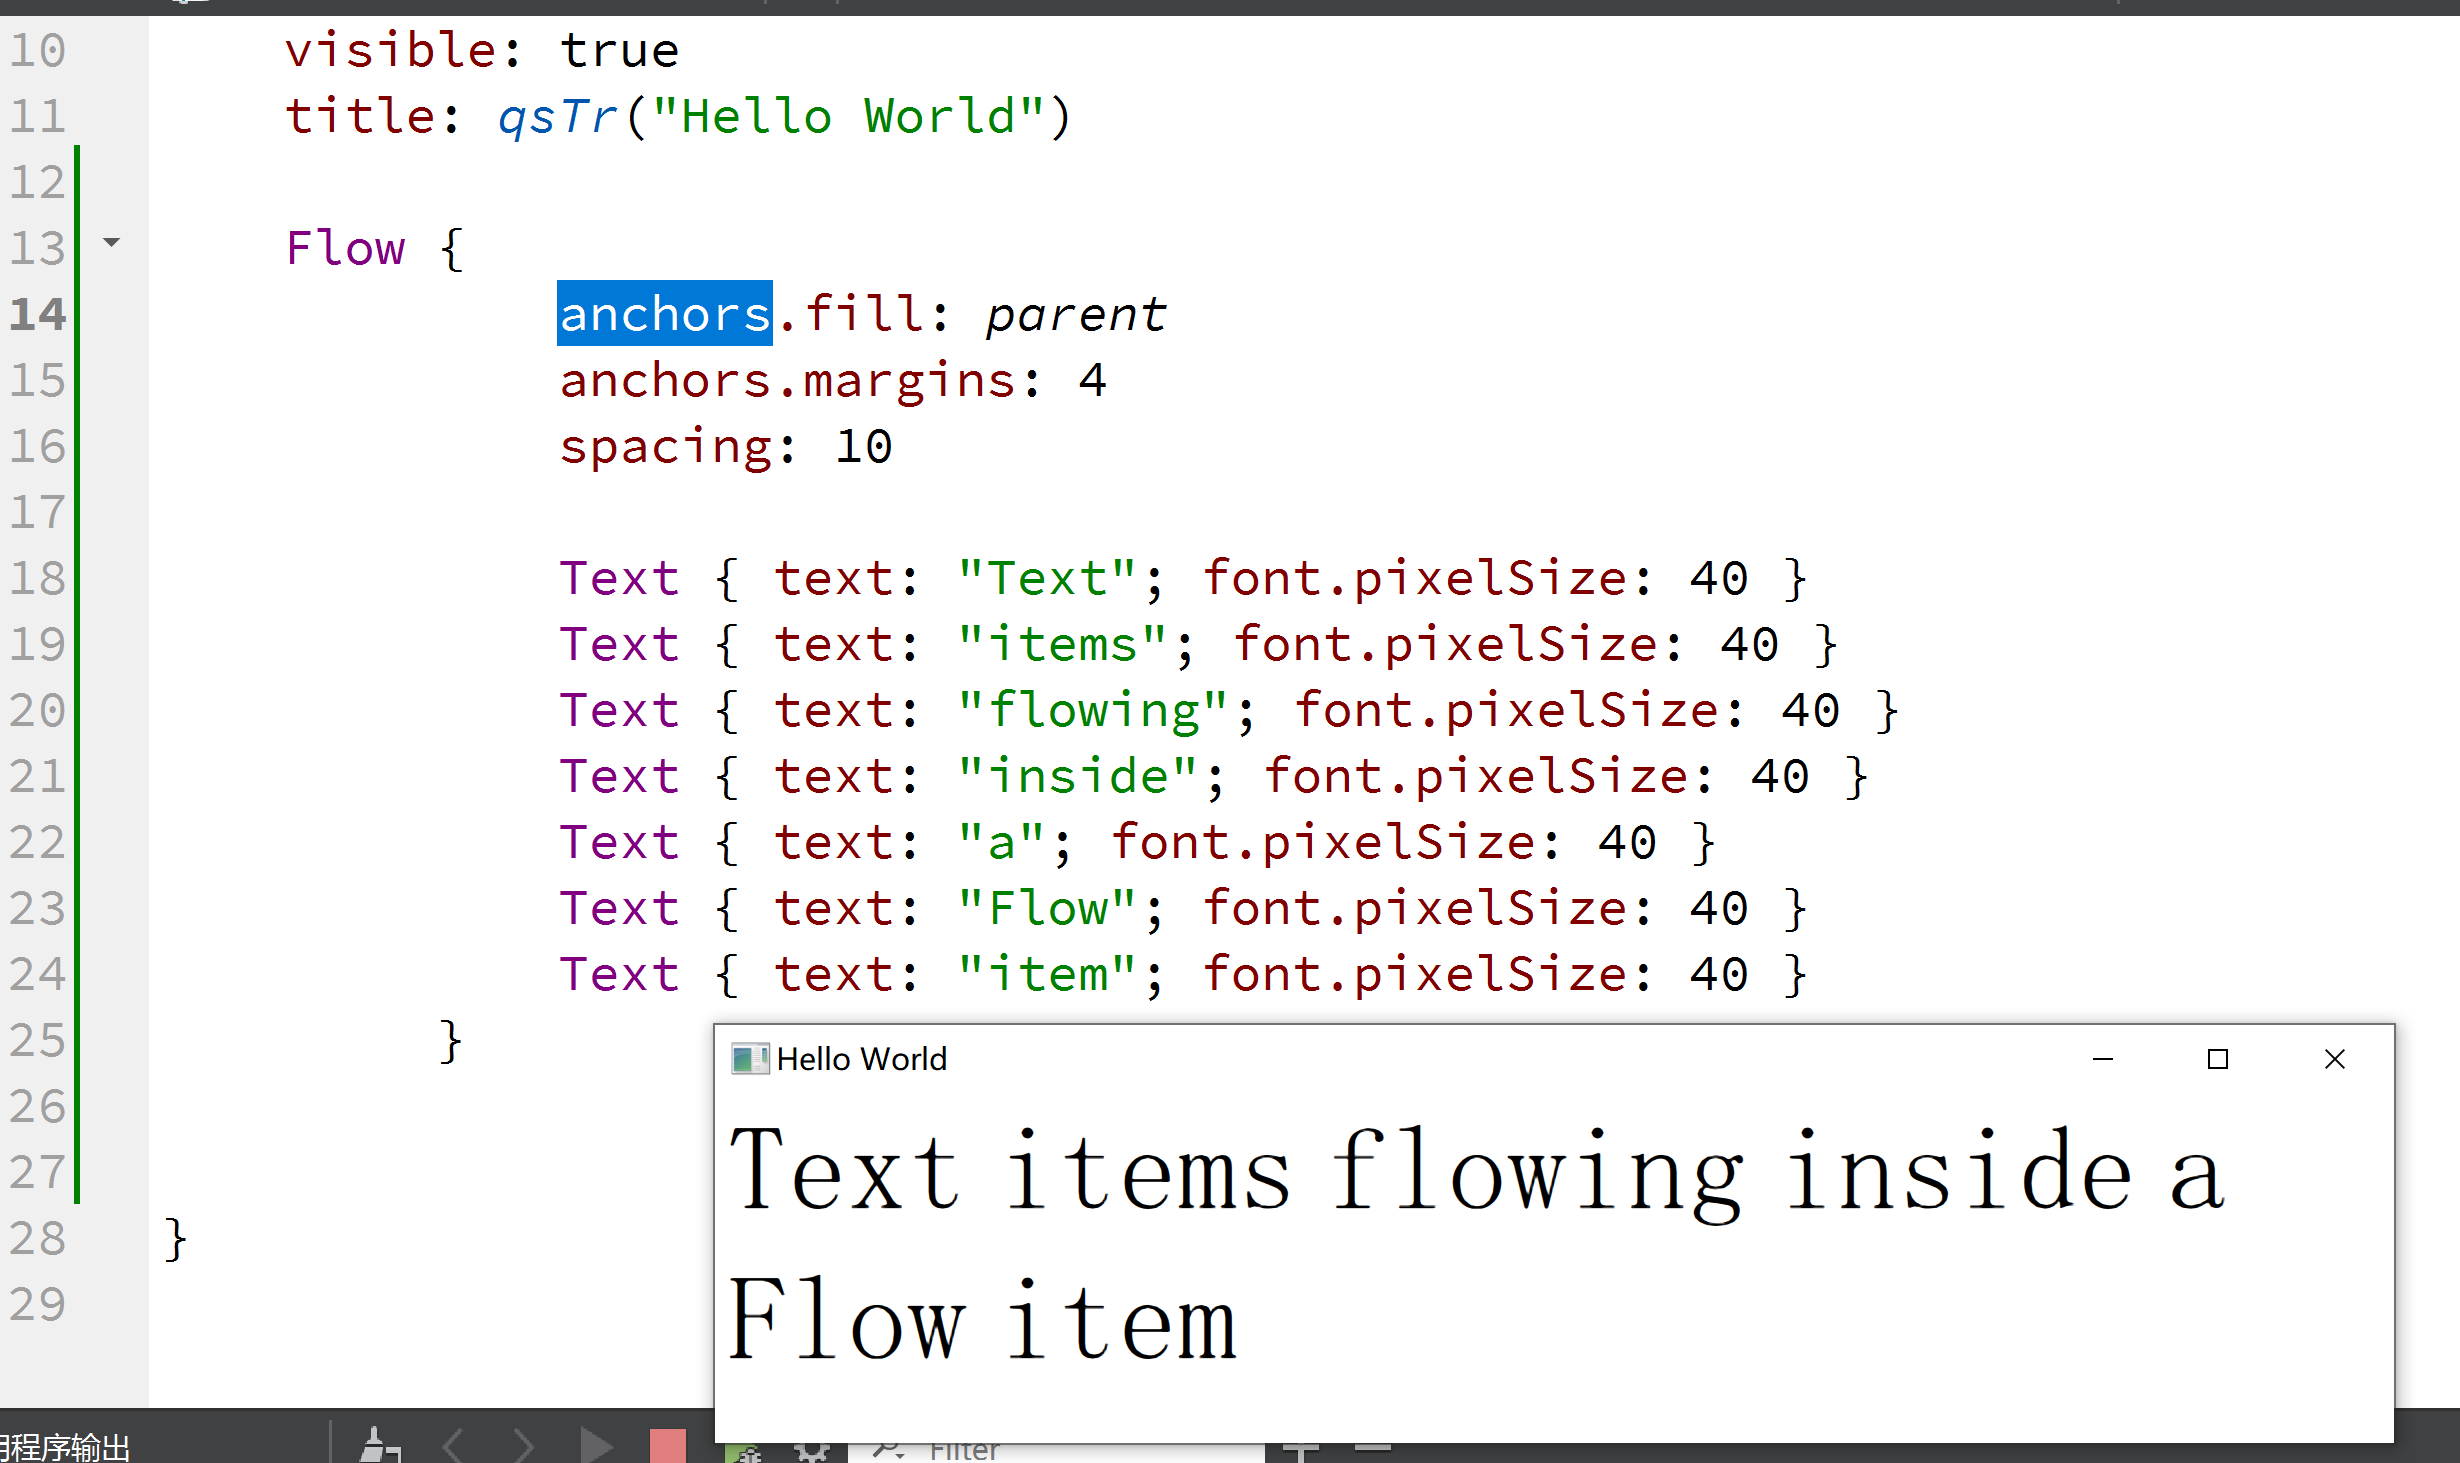Click line number 18 in the gutter
The width and height of the screenshot is (2460, 1463).
click(38, 578)
